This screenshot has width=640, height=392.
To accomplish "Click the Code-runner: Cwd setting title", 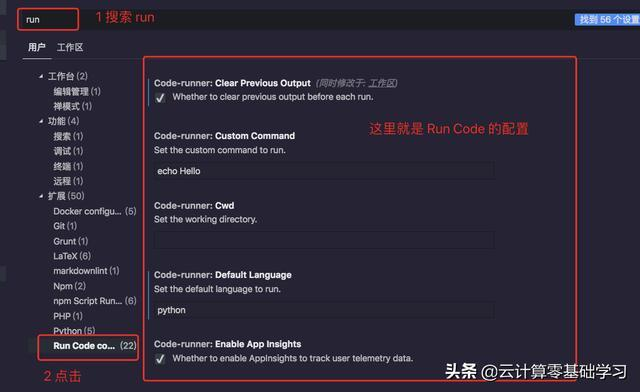I will tap(194, 206).
